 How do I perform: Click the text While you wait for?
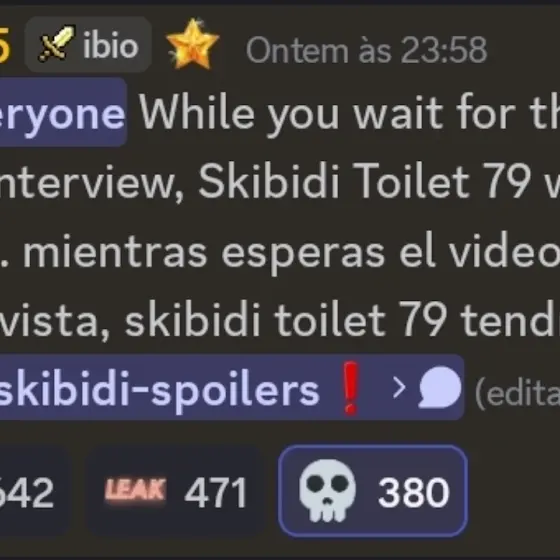point(327,114)
